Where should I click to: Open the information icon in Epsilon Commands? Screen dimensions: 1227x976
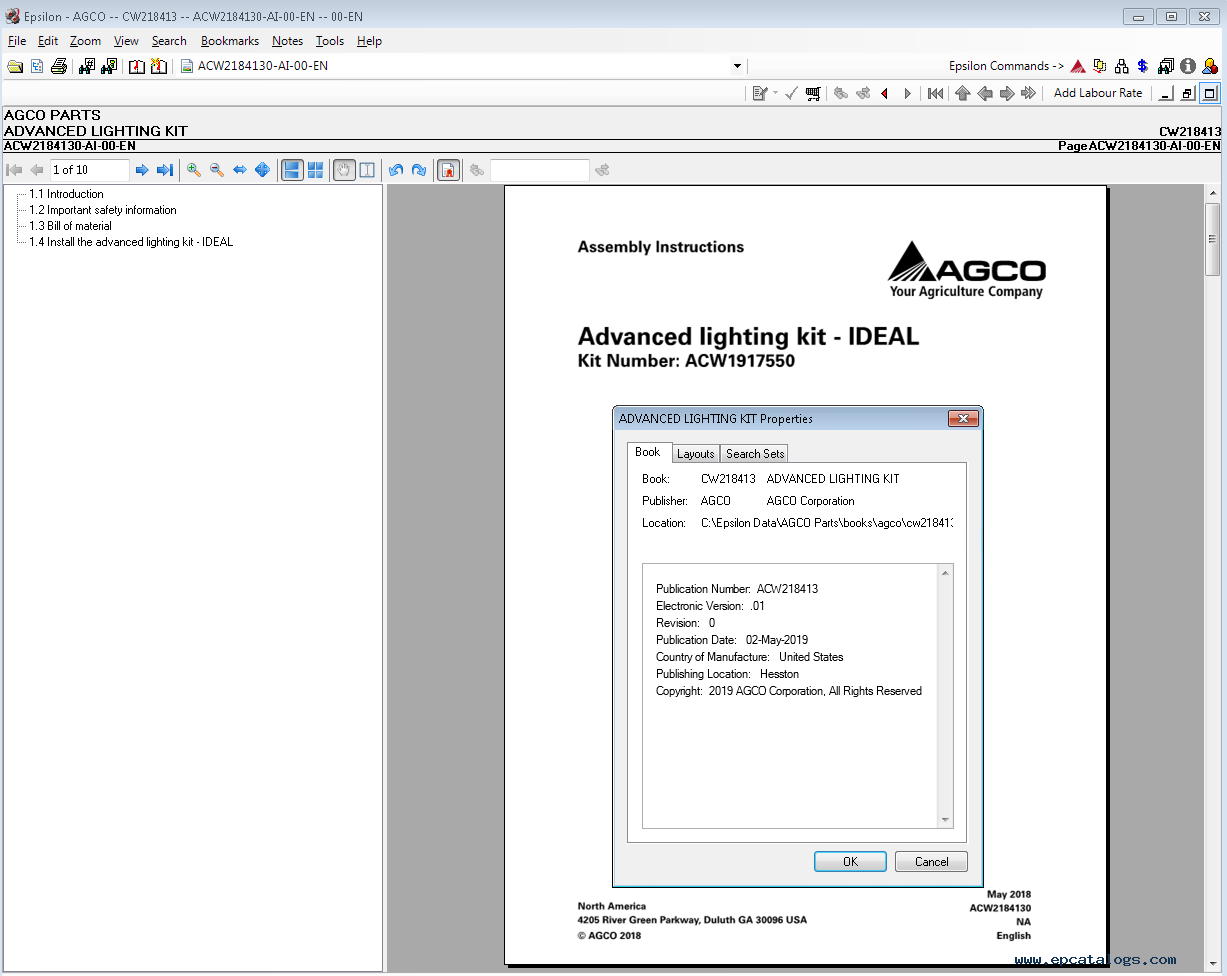[1188, 66]
